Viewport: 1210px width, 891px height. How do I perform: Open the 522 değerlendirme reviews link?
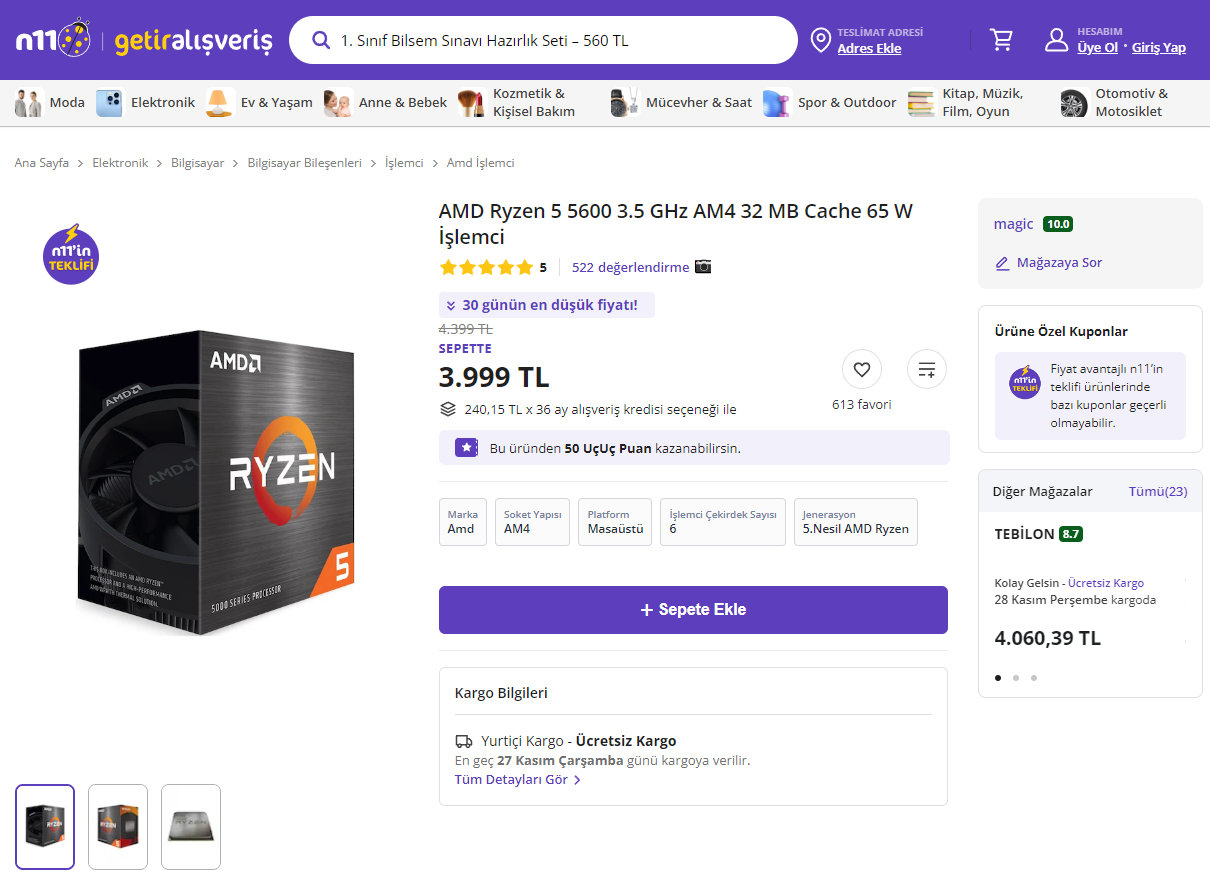point(630,267)
